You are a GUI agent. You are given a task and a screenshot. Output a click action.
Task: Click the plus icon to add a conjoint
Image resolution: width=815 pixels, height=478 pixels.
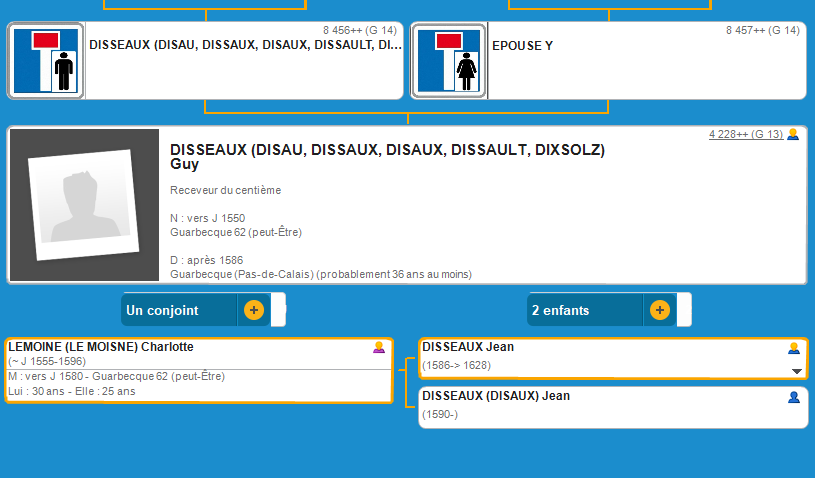coord(254,310)
